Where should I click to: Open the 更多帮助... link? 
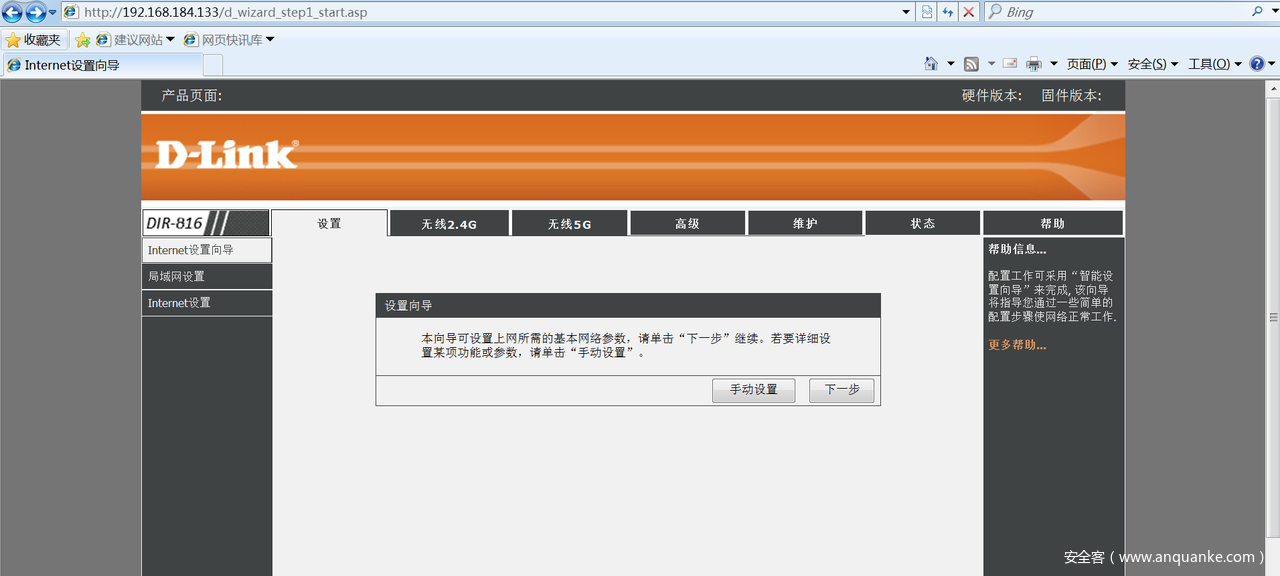pos(1017,345)
